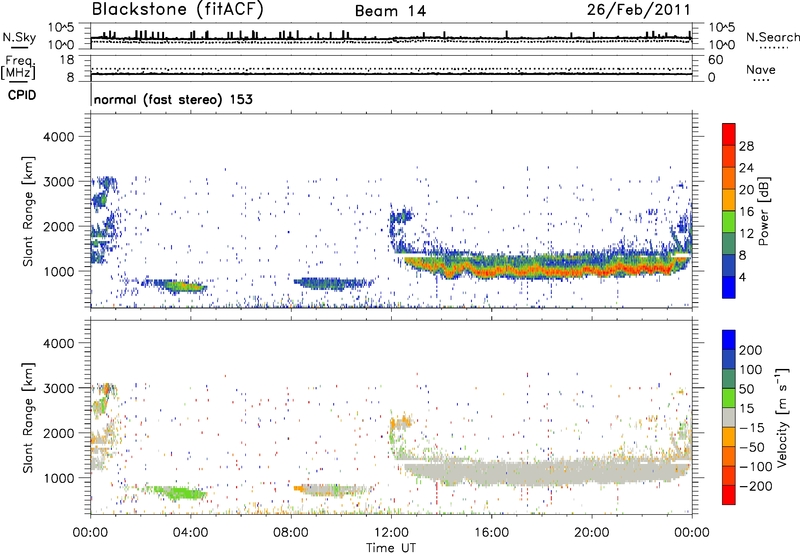Click Velocity colorbar segment between -15 and -50

tap(729, 437)
